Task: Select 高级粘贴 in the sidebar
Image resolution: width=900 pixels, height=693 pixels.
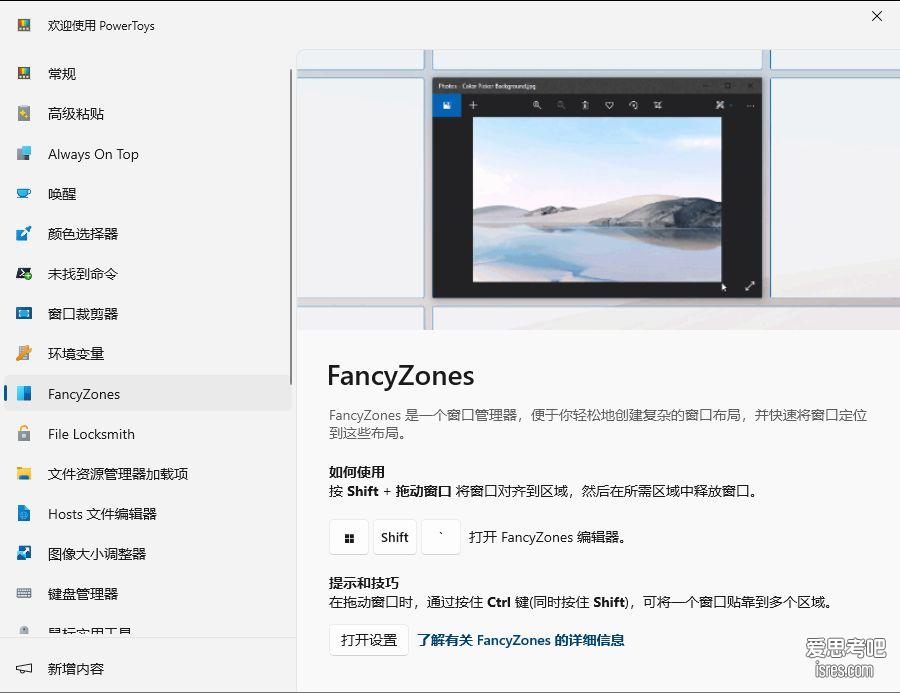Action: (148, 114)
